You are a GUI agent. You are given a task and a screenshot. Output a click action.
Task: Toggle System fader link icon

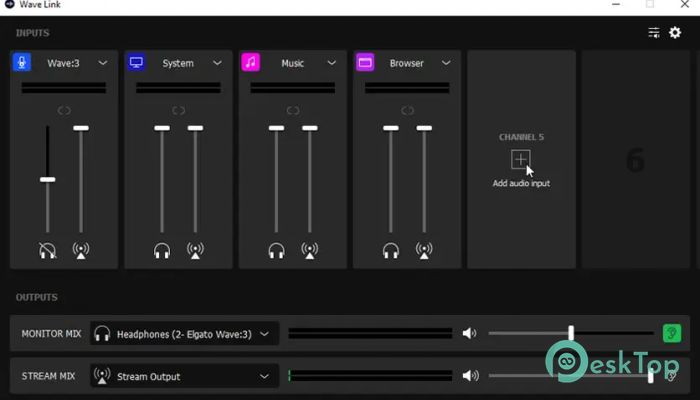pyautogui.click(x=179, y=110)
